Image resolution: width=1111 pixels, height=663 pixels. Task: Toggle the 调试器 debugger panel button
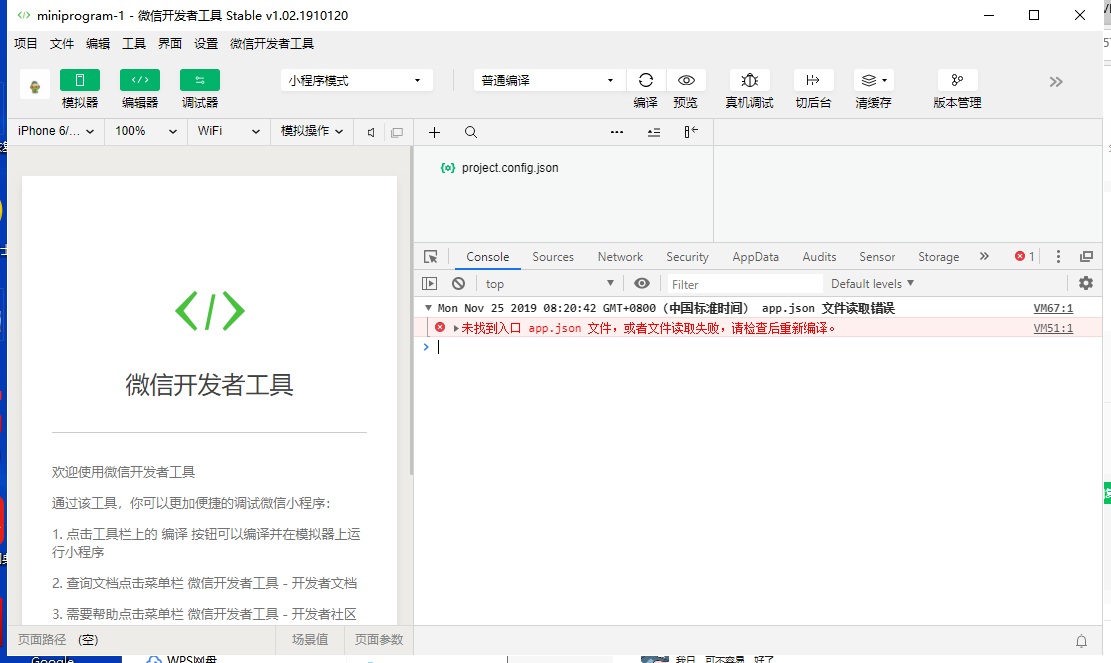(x=200, y=80)
